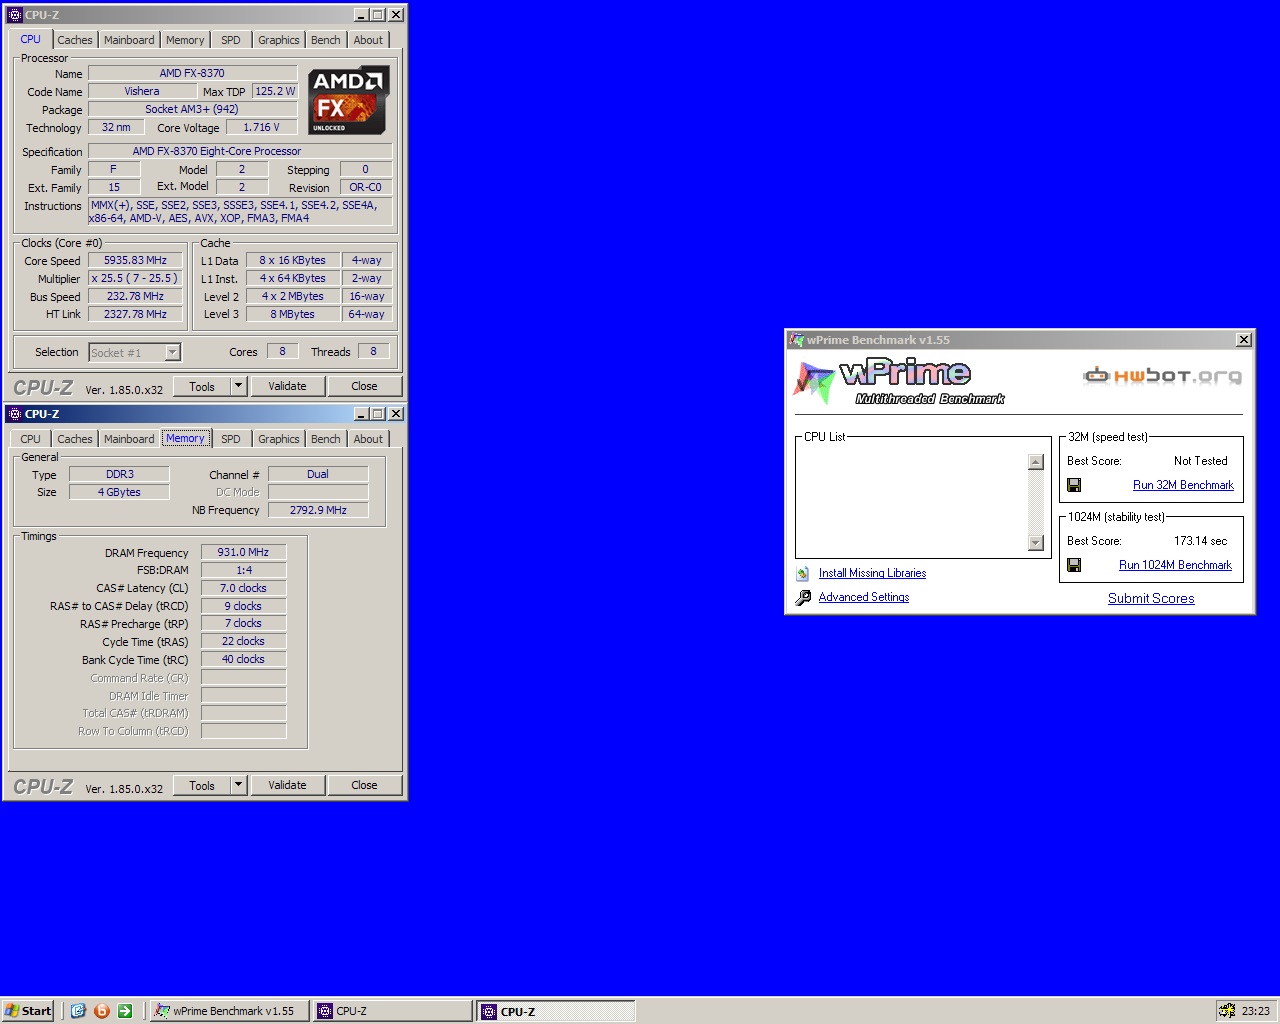Open the hwbot.org logo link
1280x1024 pixels.
point(1163,376)
